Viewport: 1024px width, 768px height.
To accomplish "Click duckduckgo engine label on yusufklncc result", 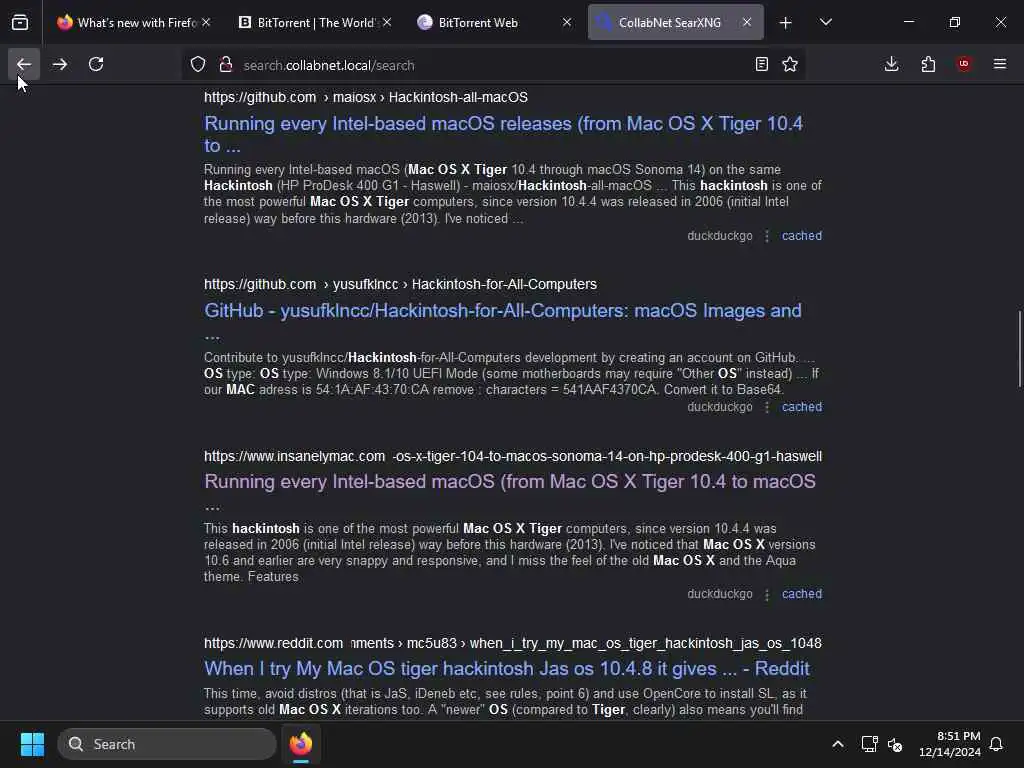I will pos(720,407).
